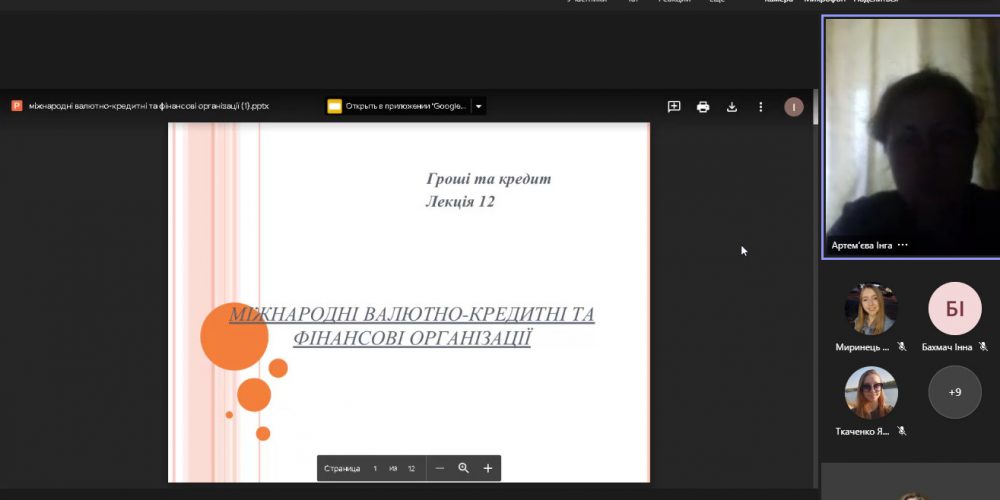Print the presentation using the printer icon
1000x500 pixels.
(703, 107)
